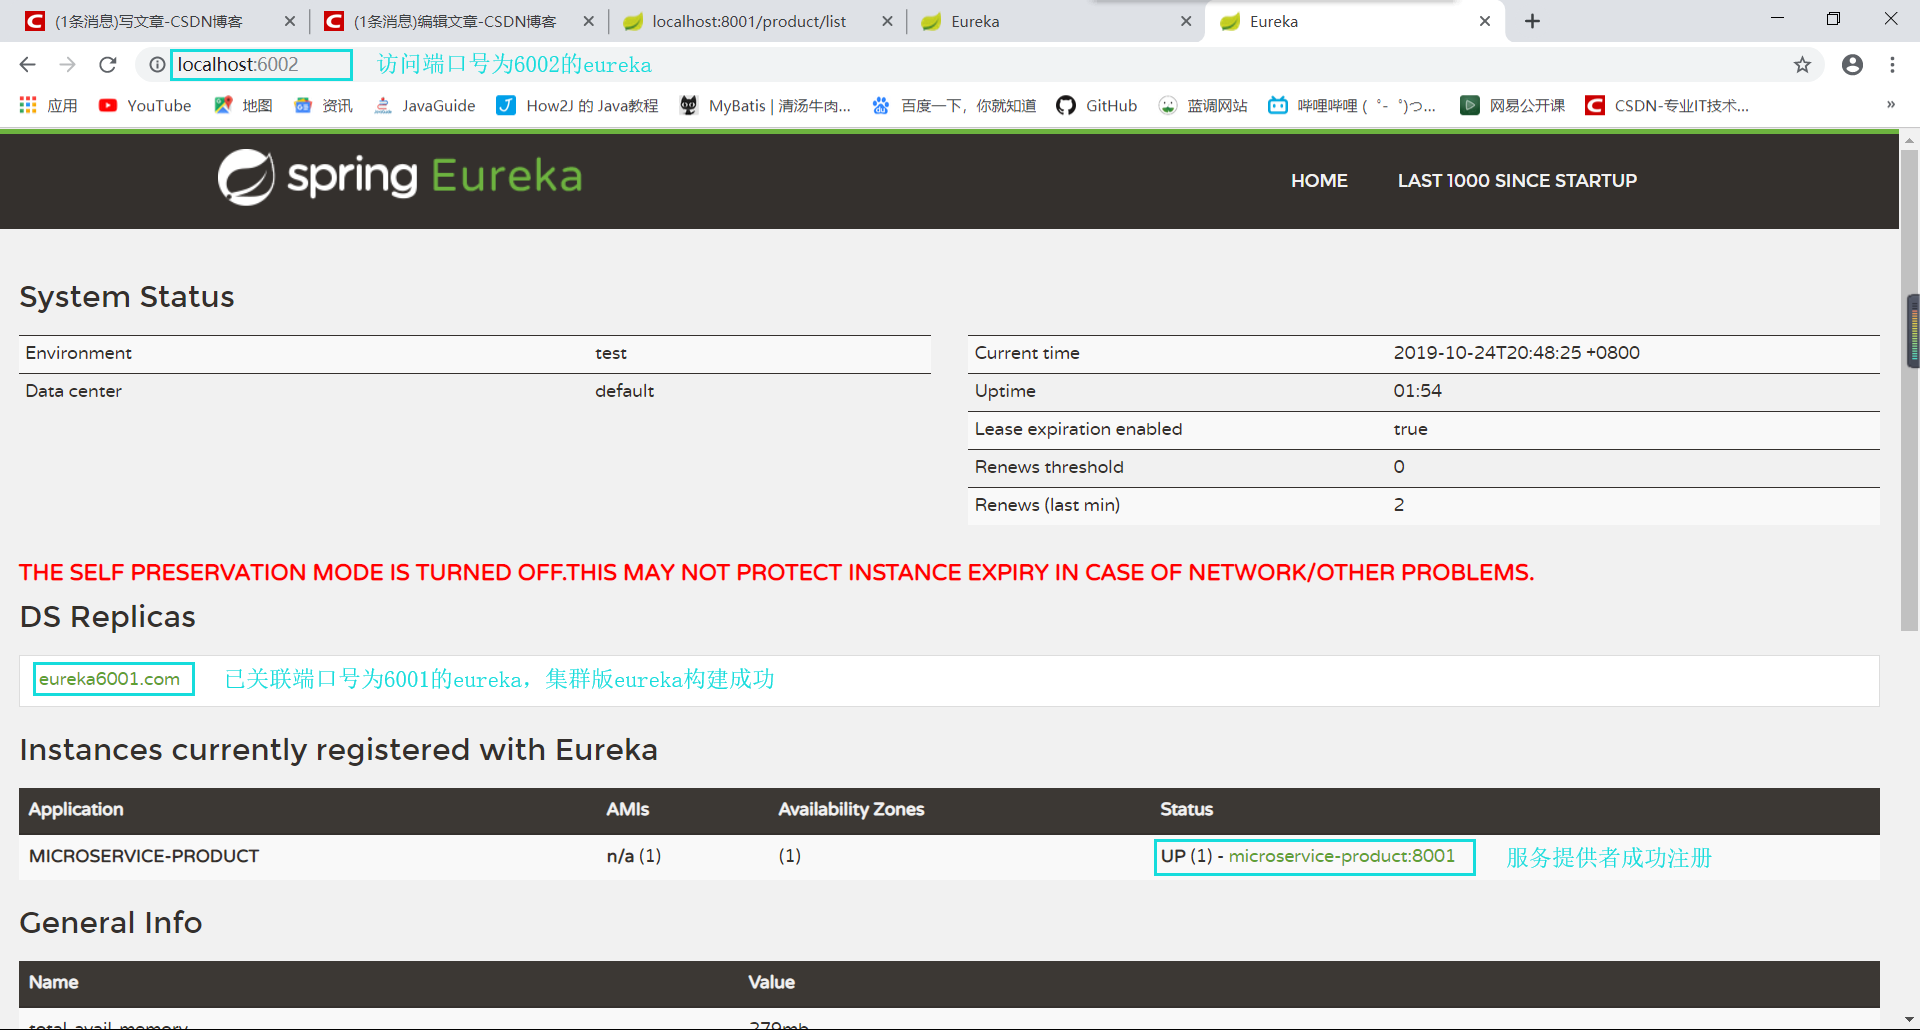Go back with the browser back arrow
This screenshot has height=1030, width=1920.
click(x=27, y=65)
